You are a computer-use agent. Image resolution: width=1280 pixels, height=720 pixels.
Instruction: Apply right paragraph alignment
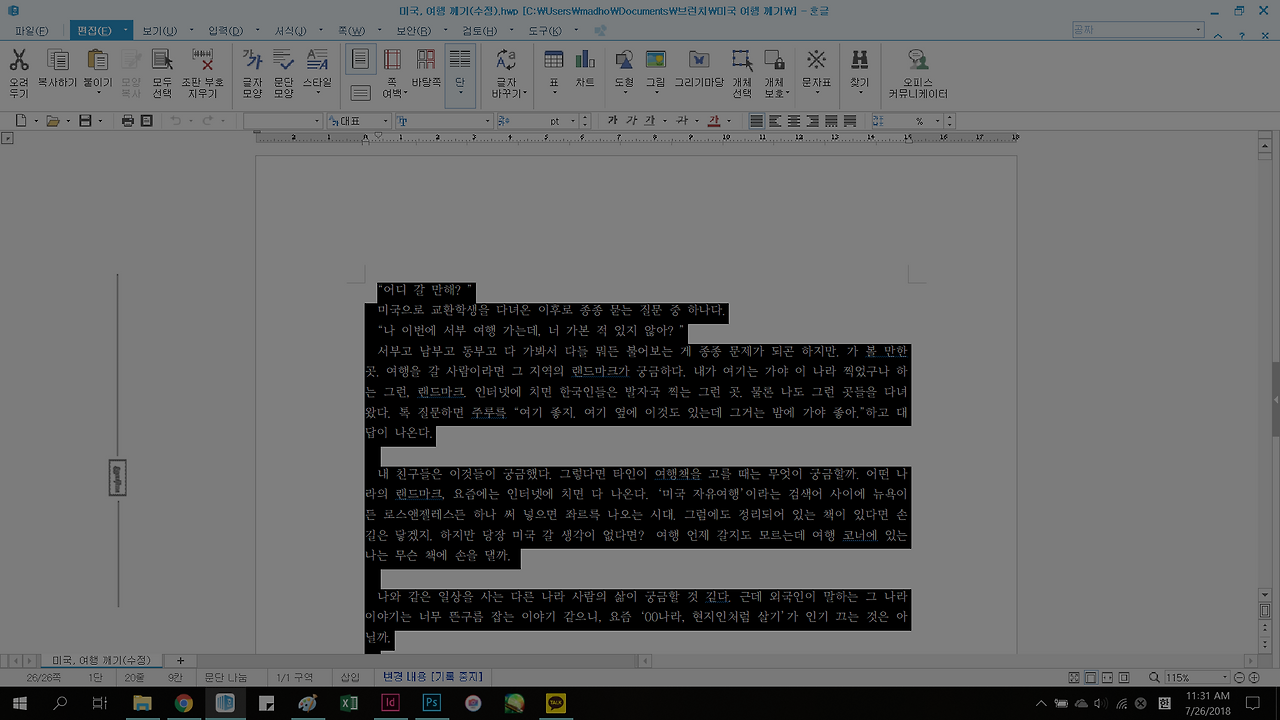[812, 121]
